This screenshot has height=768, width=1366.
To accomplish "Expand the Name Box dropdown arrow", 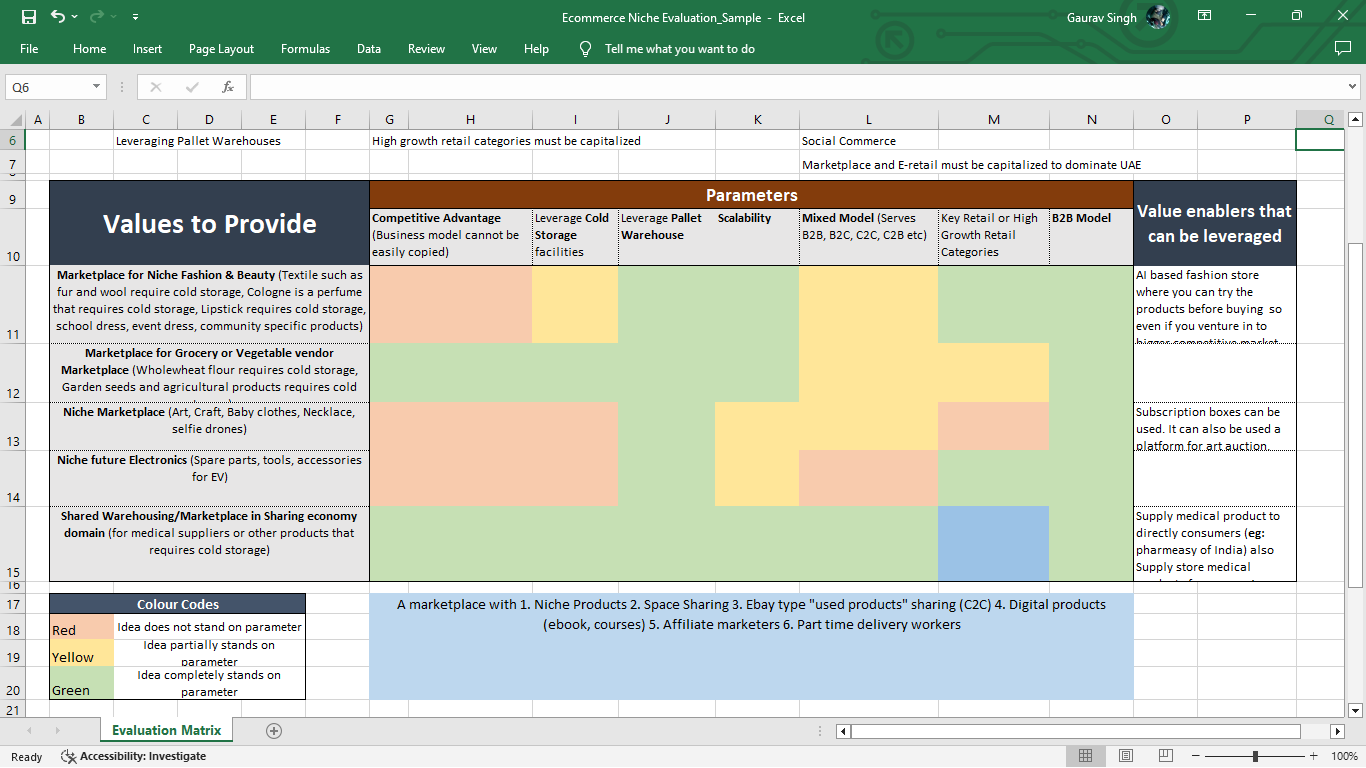I will [96, 87].
